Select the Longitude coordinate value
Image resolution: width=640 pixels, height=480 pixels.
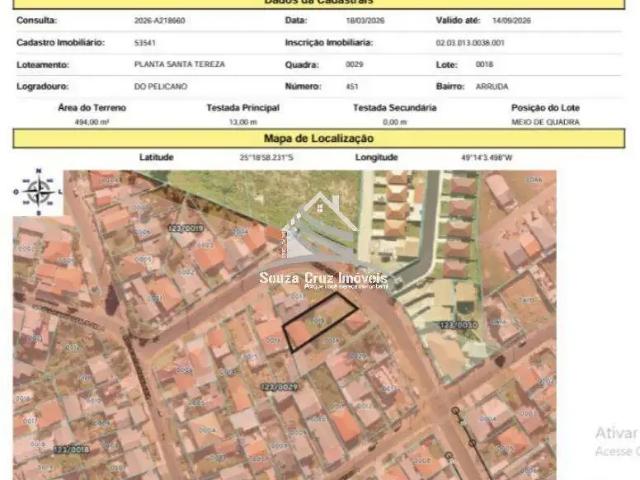pos(487,158)
